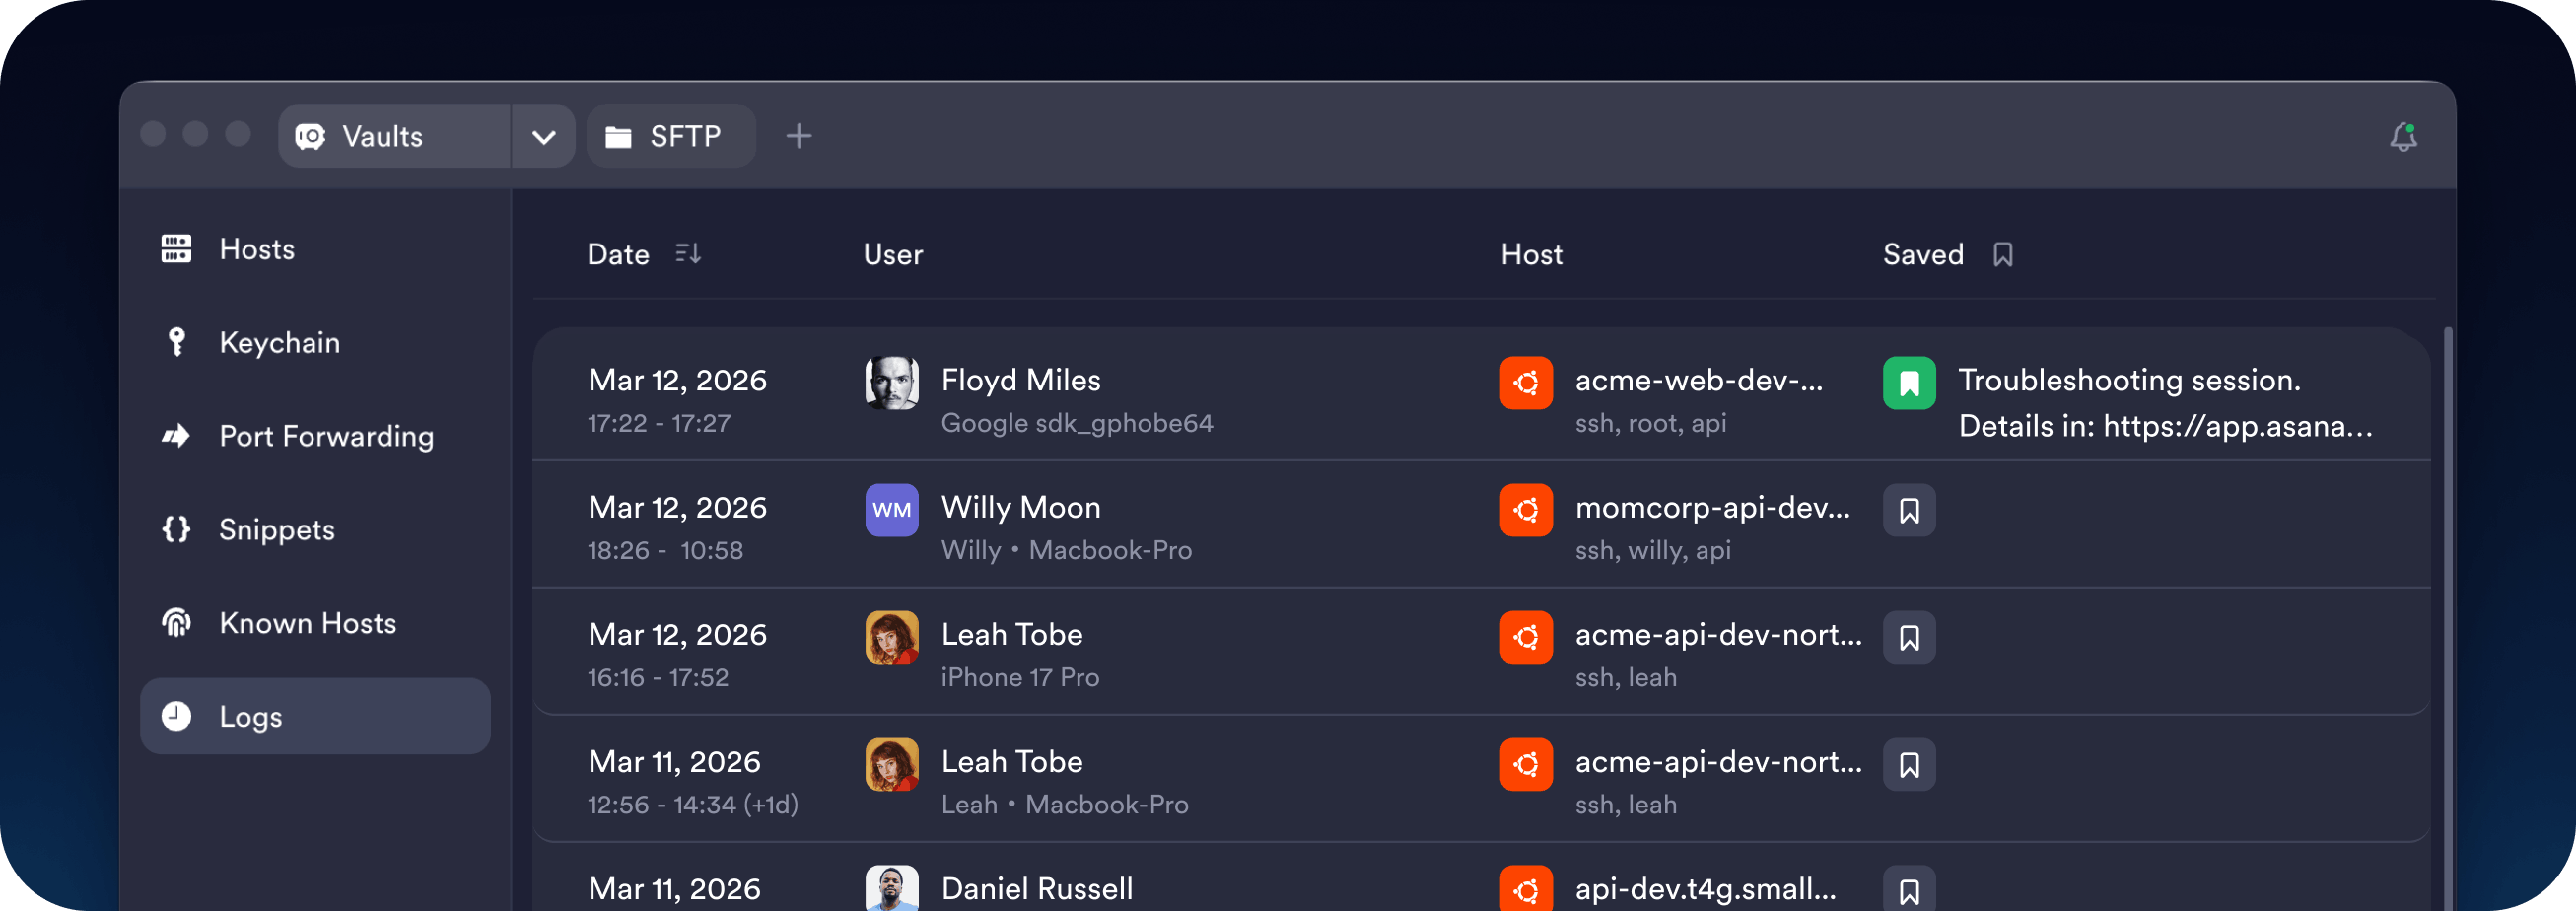The image size is (2576, 911).
Task: Add a new tab with plus button
Action: pyautogui.click(x=798, y=136)
